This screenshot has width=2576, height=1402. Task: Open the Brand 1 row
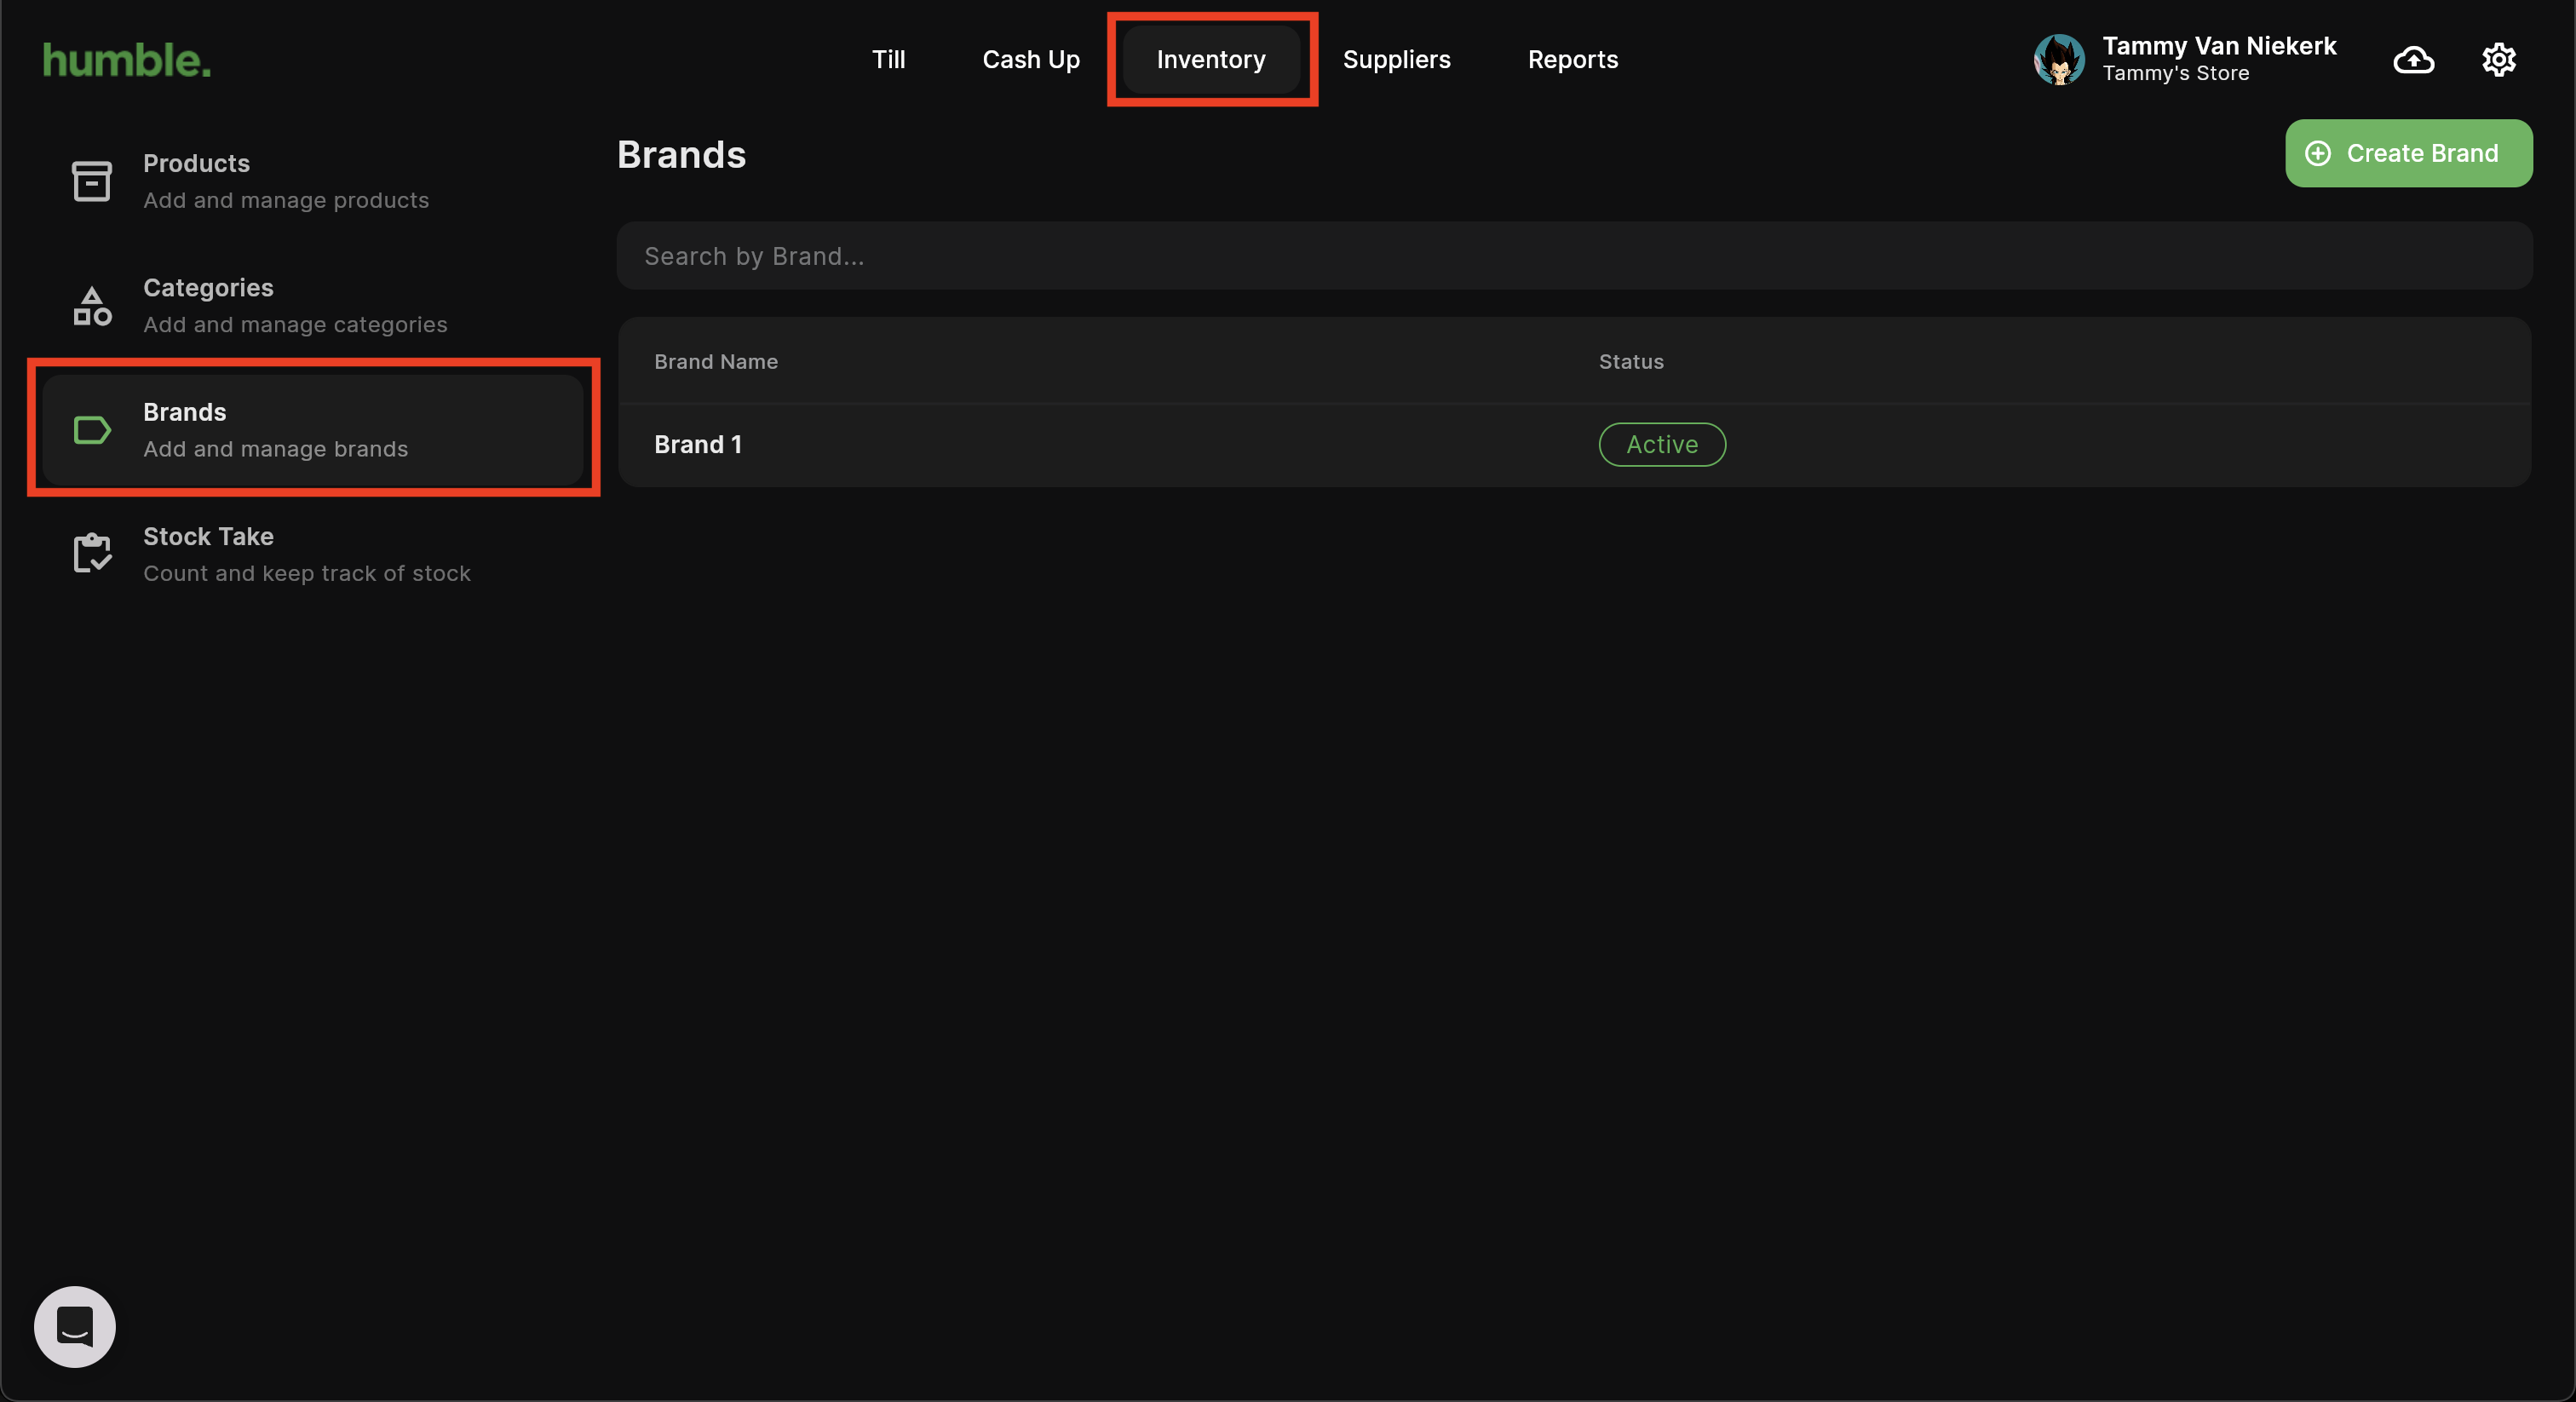tap(1574, 445)
